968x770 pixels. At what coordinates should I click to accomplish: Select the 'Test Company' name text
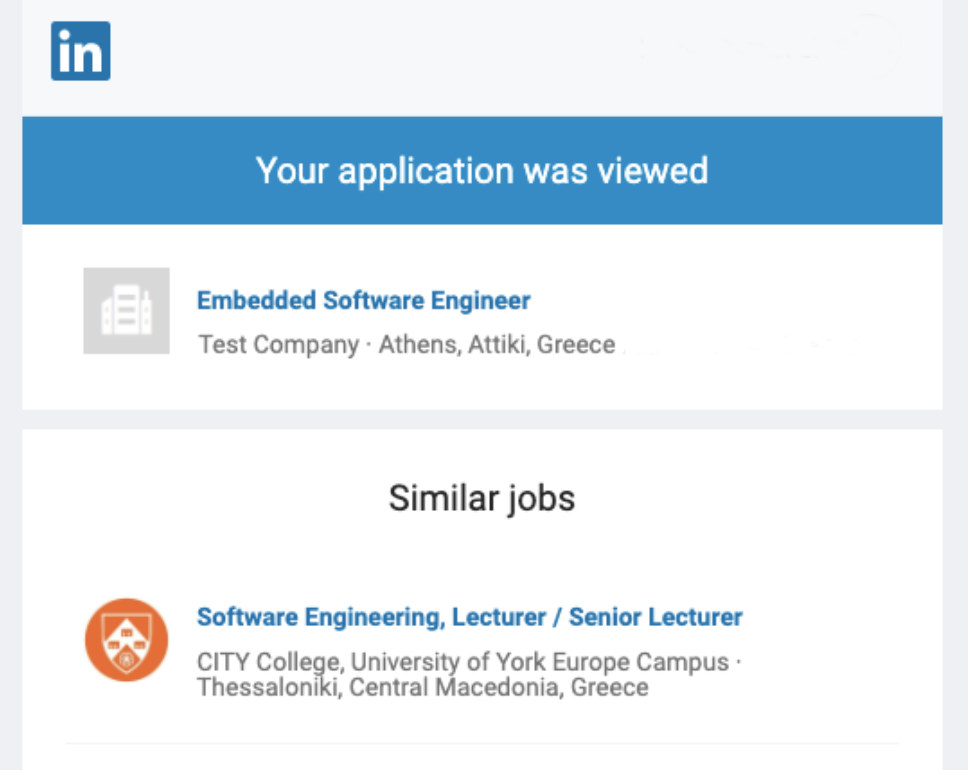278,345
